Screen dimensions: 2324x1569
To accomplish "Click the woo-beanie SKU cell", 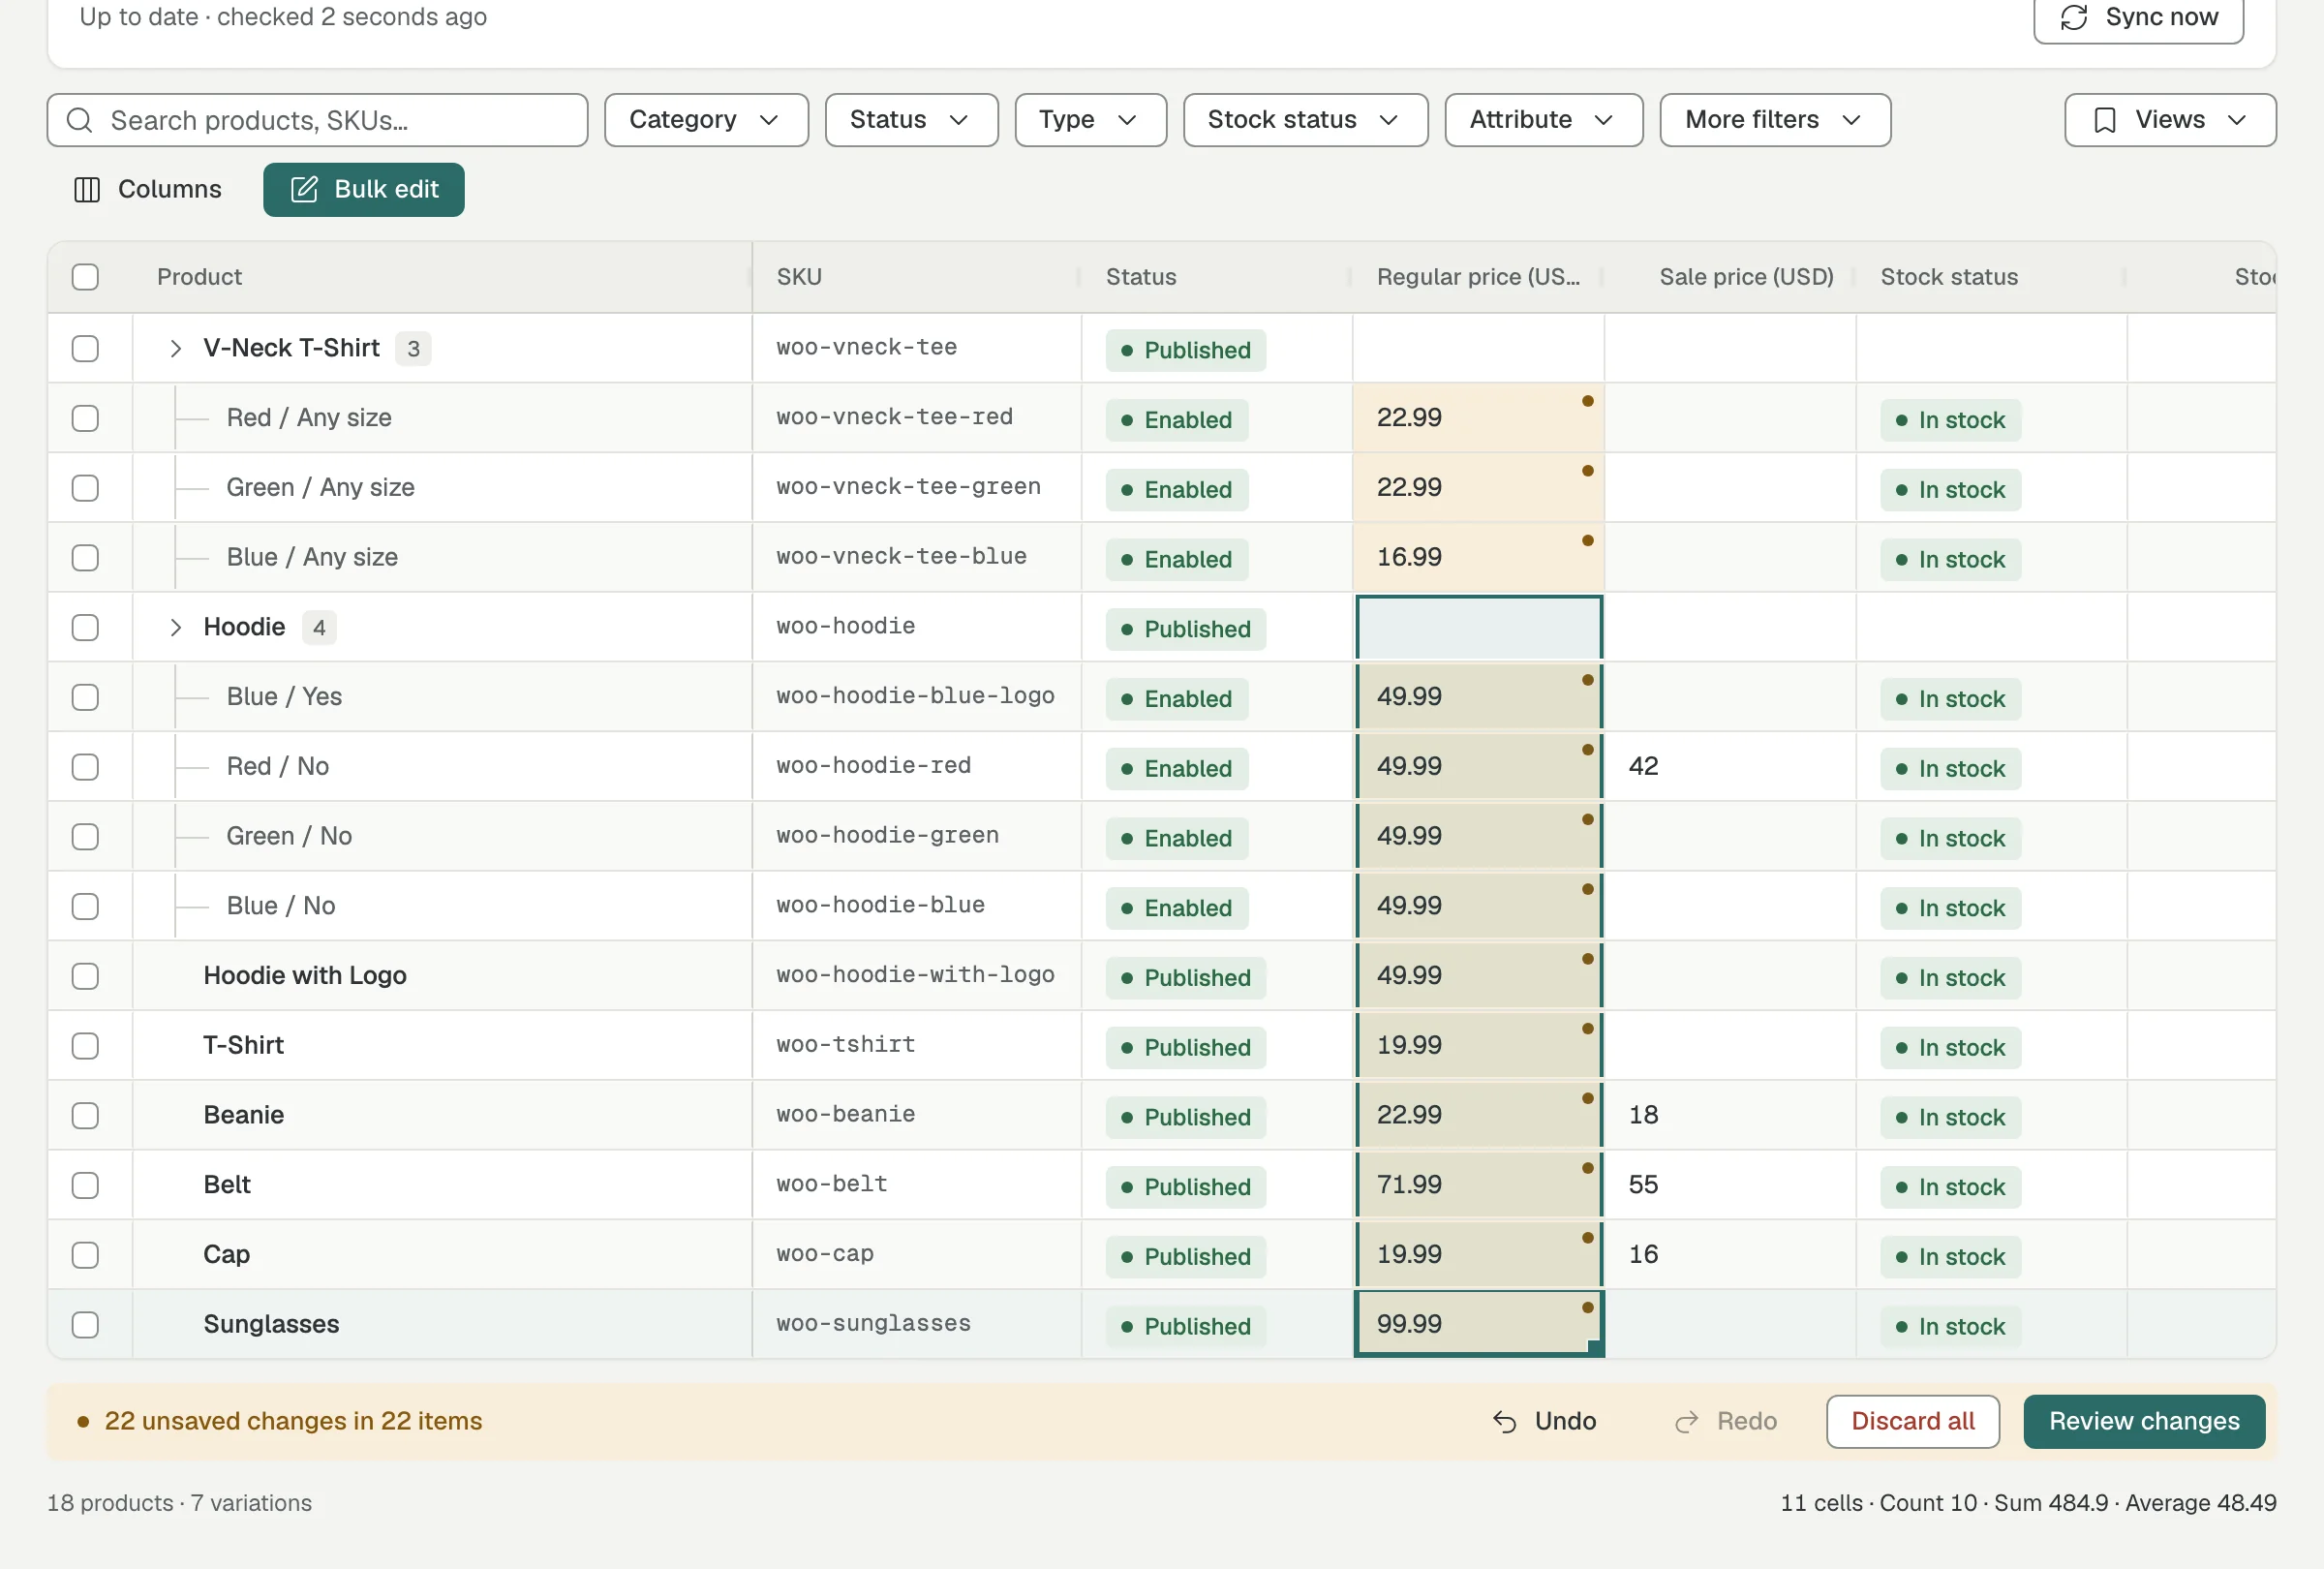I will [916, 1115].
